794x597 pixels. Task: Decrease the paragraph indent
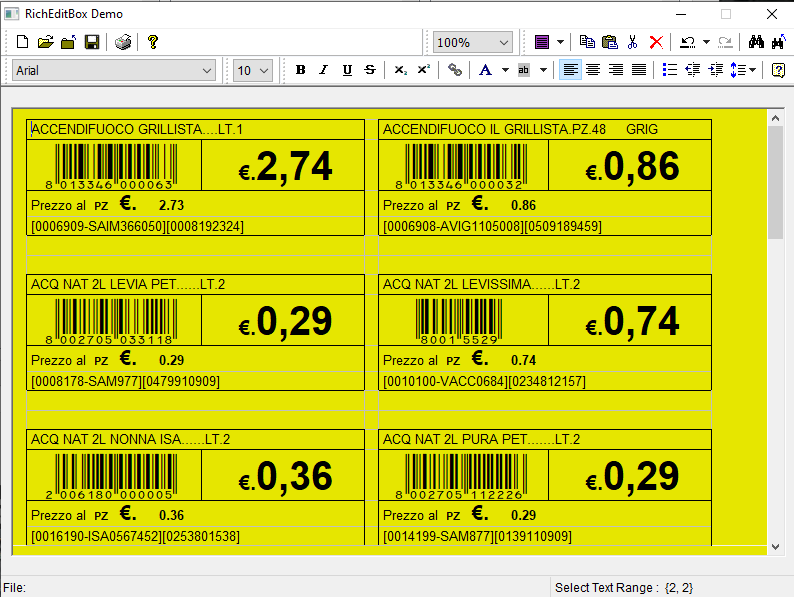pyautogui.click(x=693, y=70)
